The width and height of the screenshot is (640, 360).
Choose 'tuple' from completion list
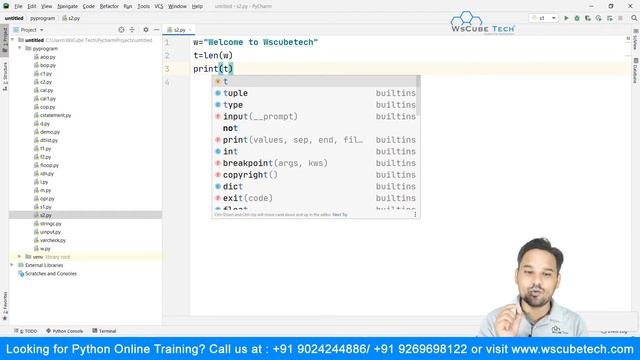(315, 93)
